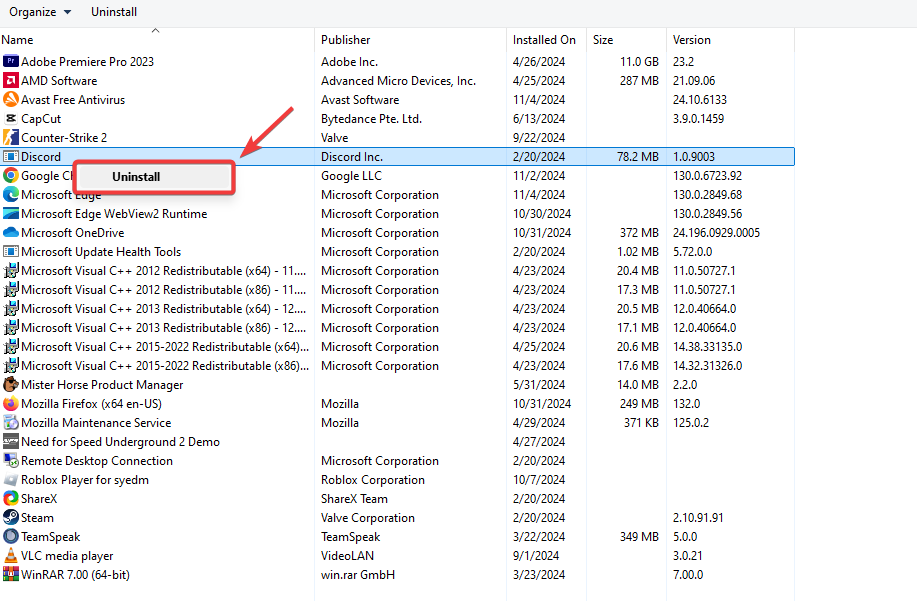The image size is (917, 601).
Task: Click the Adobe Premiere Pro 2023 icon
Action: pos(11,62)
